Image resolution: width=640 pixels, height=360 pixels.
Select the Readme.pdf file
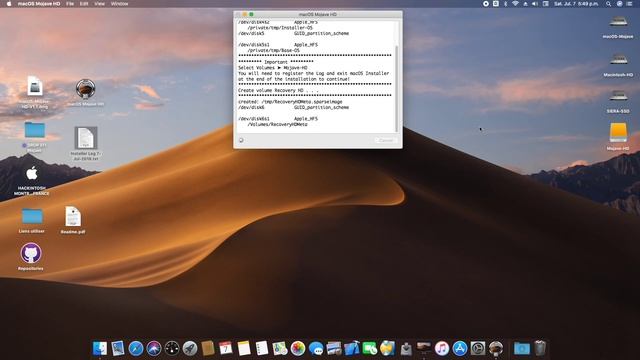pyautogui.click(x=73, y=216)
